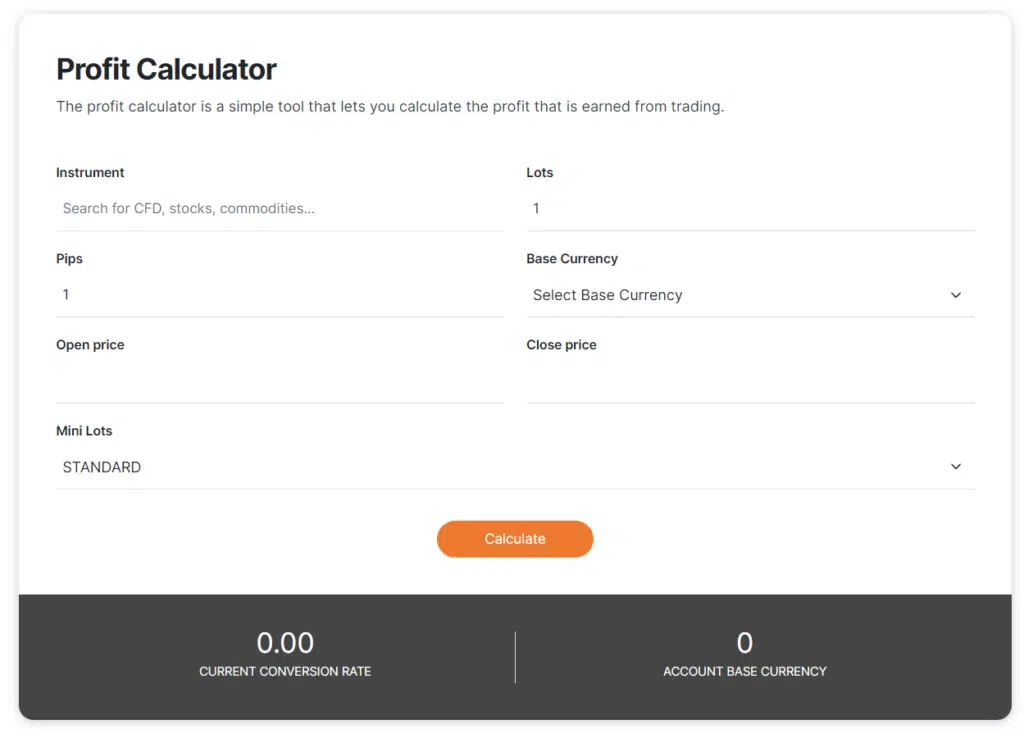Click the Pips label
The height and width of the screenshot is (729, 1024).
pos(69,259)
